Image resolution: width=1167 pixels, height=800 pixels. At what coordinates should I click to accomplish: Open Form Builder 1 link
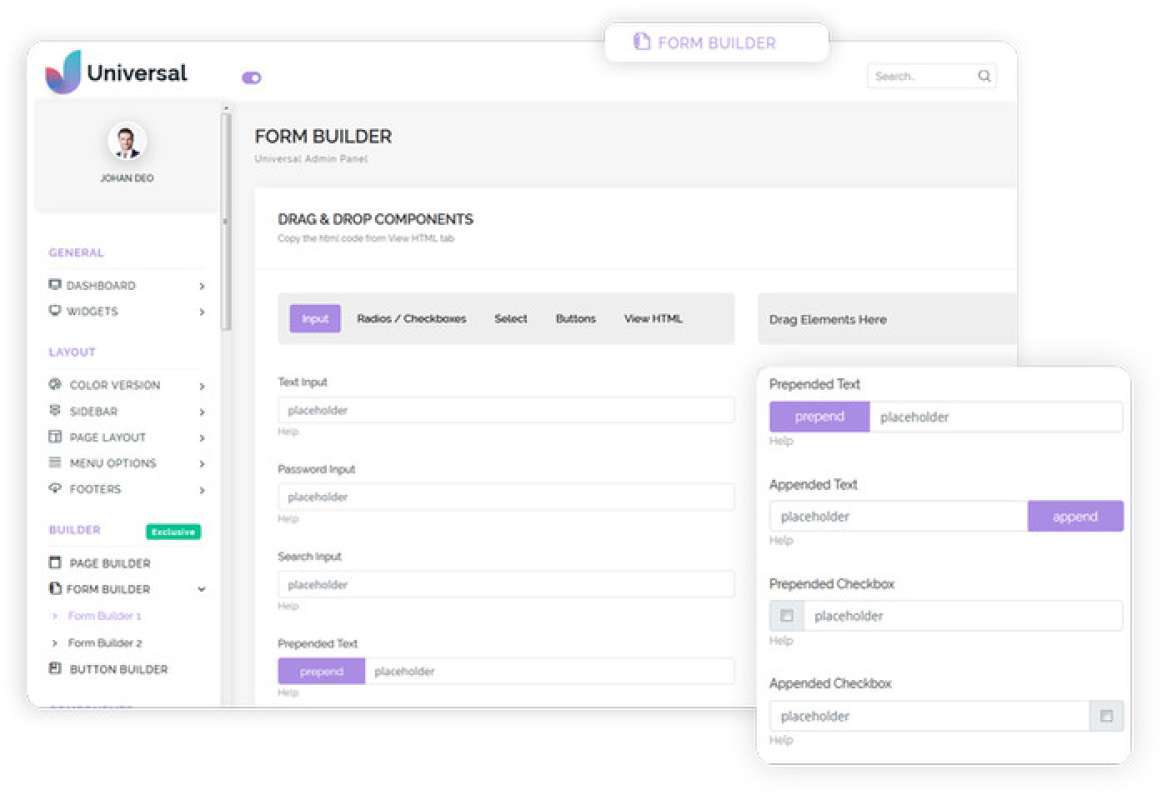click(104, 616)
